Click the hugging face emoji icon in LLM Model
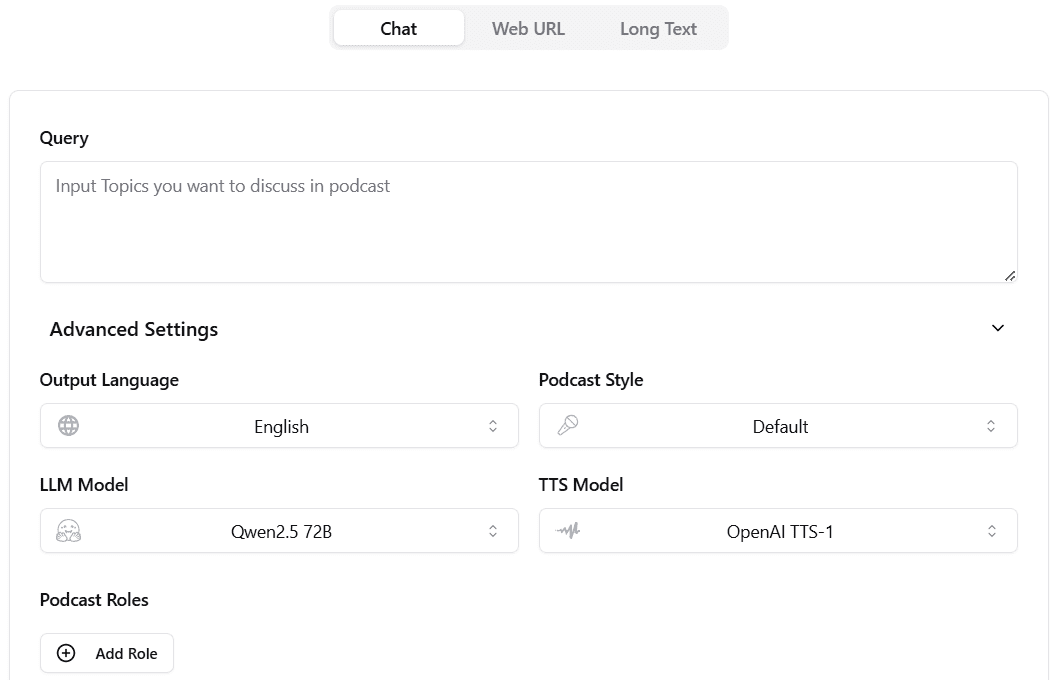The height and width of the screenshot is (680, 1061). pyautogui.click(x=69, y=531)
